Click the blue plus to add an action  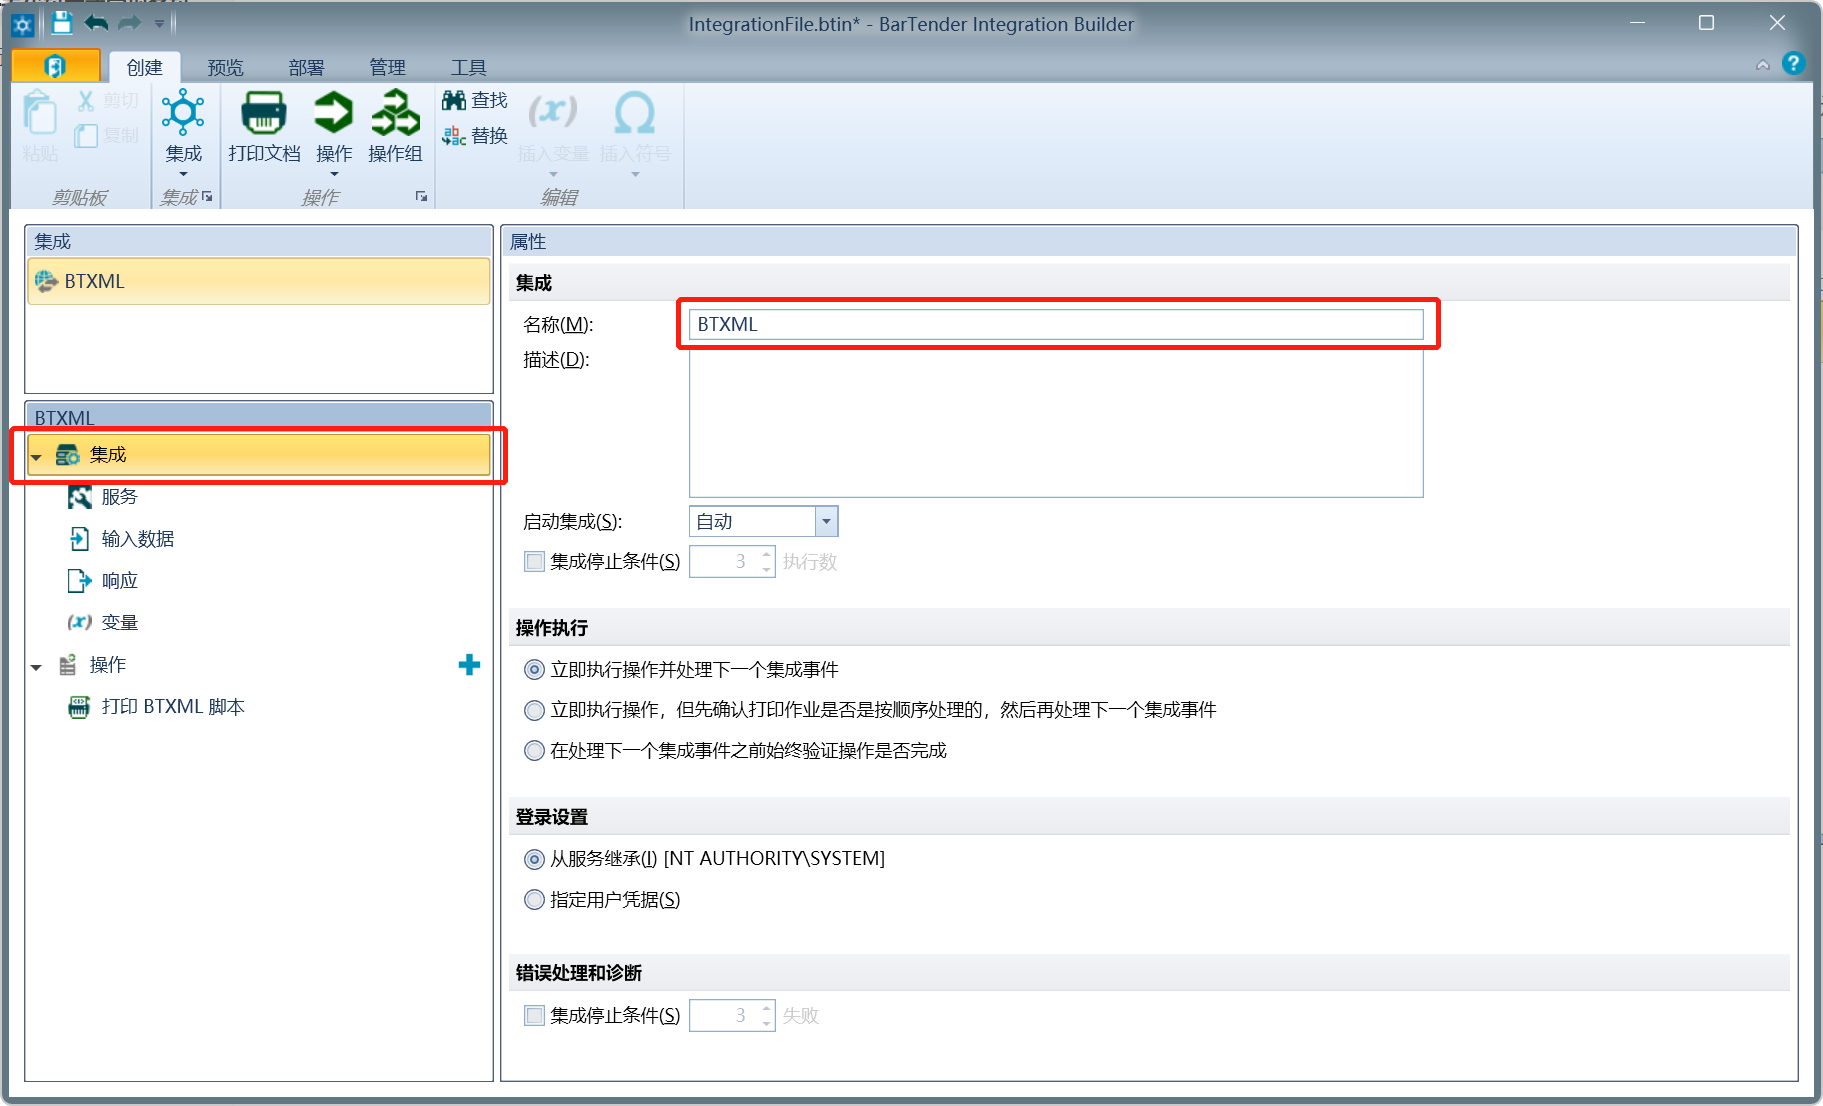pyautogui.click(x=469, y=665)
